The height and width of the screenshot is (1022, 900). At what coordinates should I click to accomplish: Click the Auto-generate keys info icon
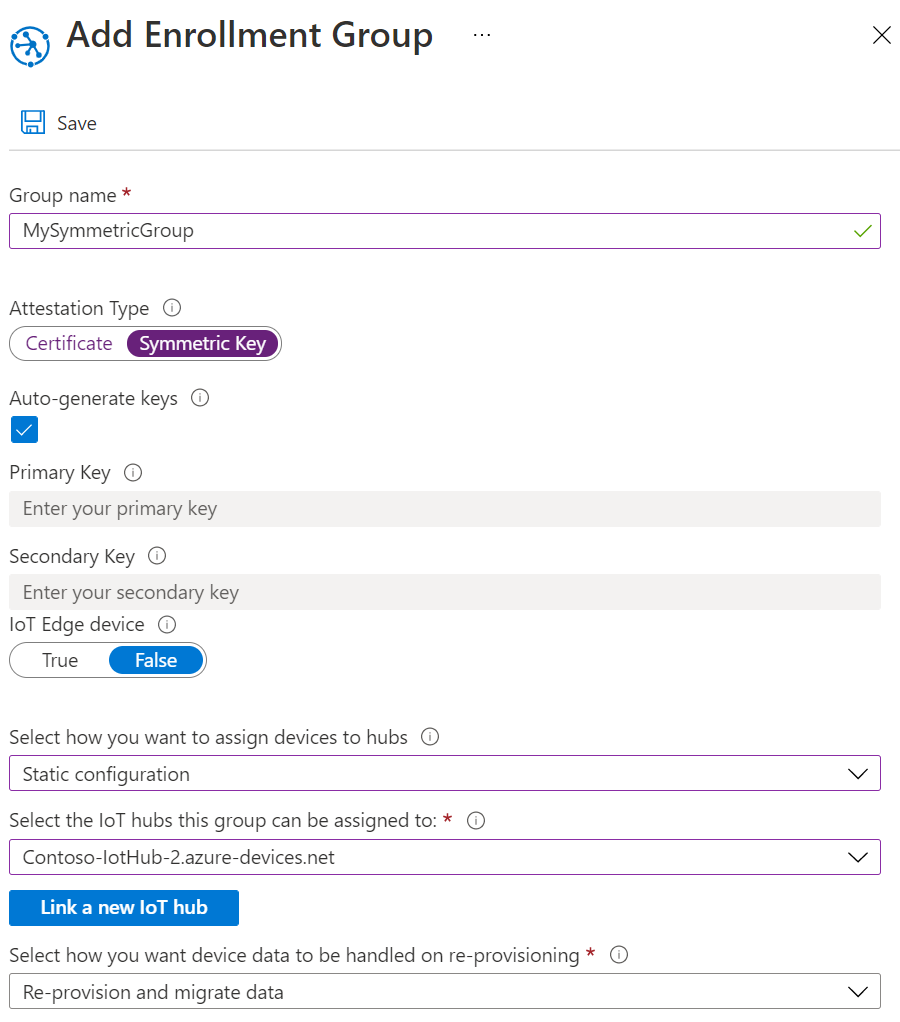click(200, 398)
